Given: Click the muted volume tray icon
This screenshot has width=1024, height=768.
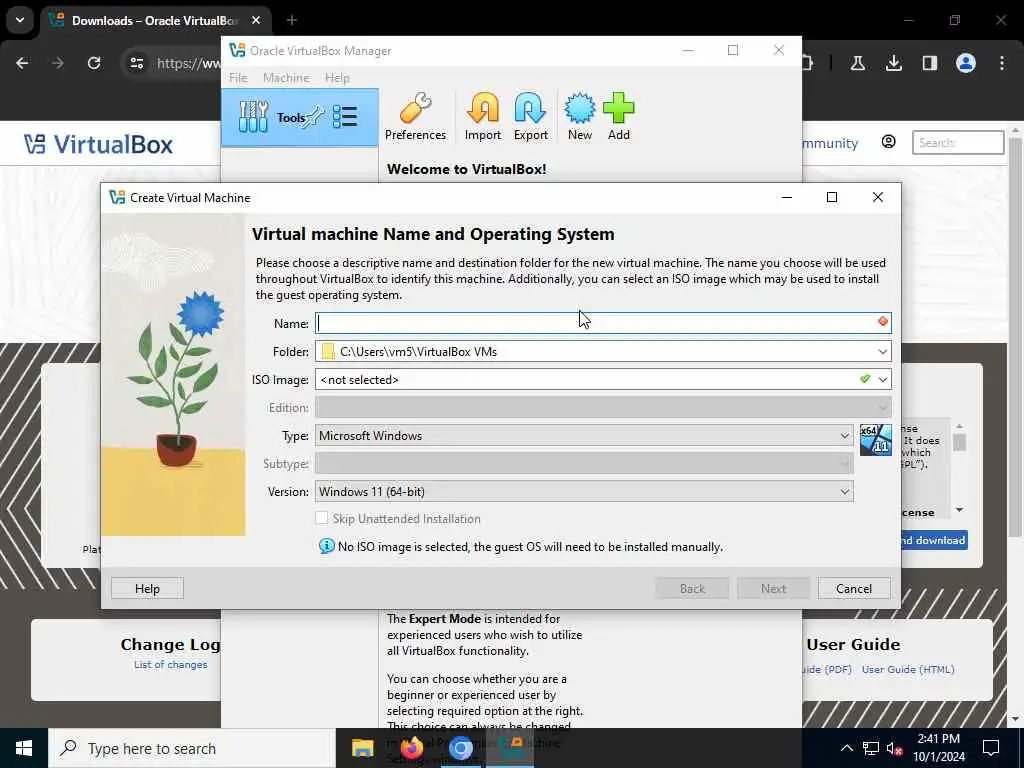Looking at the screenshot, I should click(895, 748).
